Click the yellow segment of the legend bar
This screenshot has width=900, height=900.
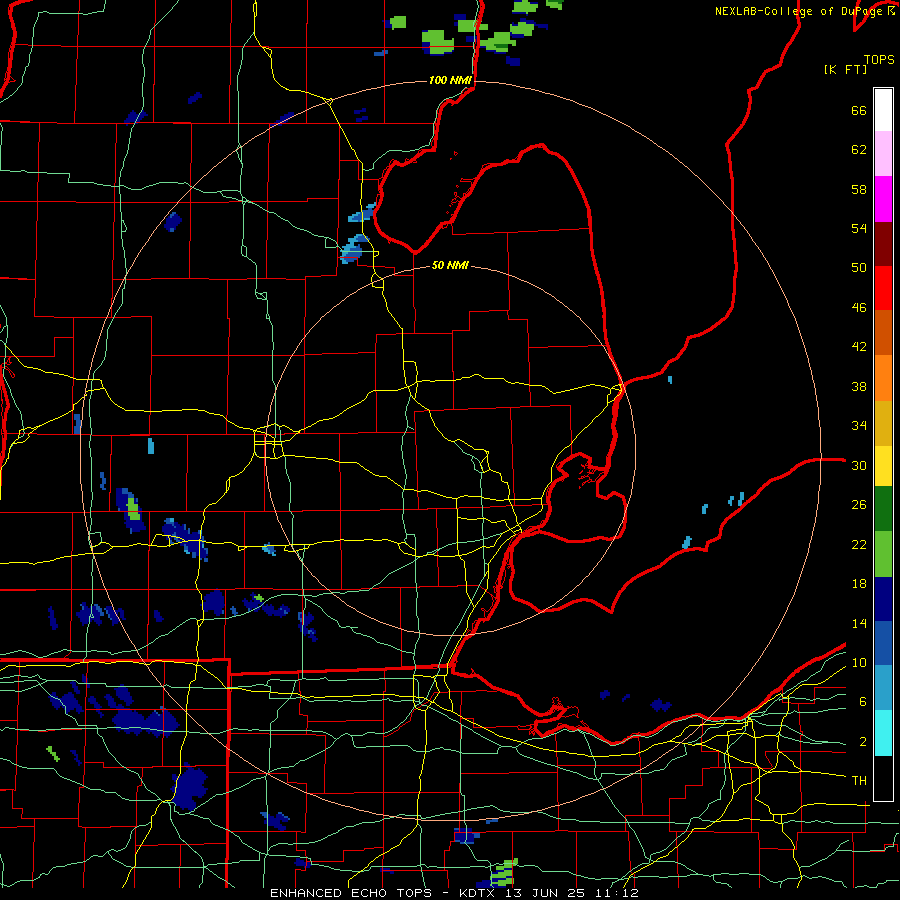[883, 466]
